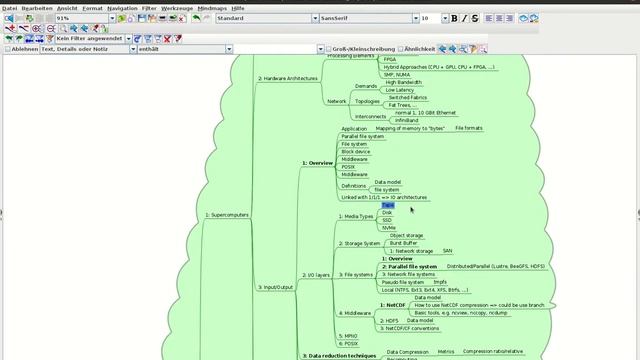This screenshot has width=640, height=360.
Task: Select the 3: Input/Output node
Action: pos(276,287)
